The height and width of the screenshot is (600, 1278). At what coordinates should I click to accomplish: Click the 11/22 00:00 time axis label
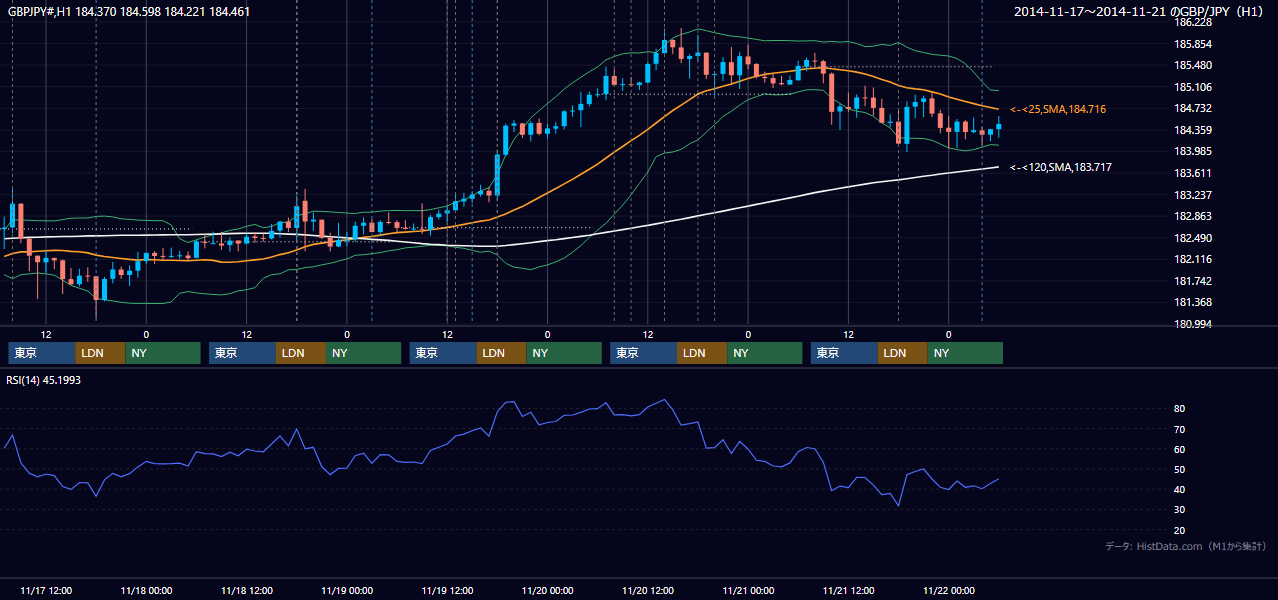pos(949,590)
